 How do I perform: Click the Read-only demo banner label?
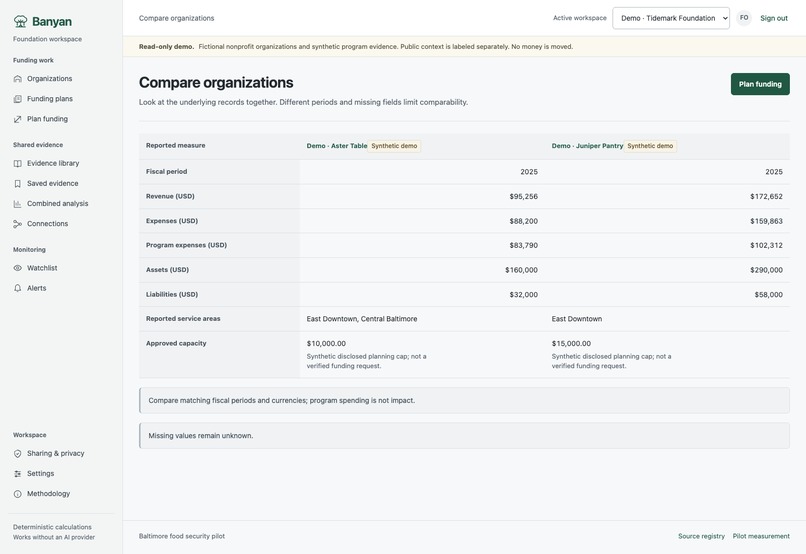pyautogui.click(x=166, y=46)
